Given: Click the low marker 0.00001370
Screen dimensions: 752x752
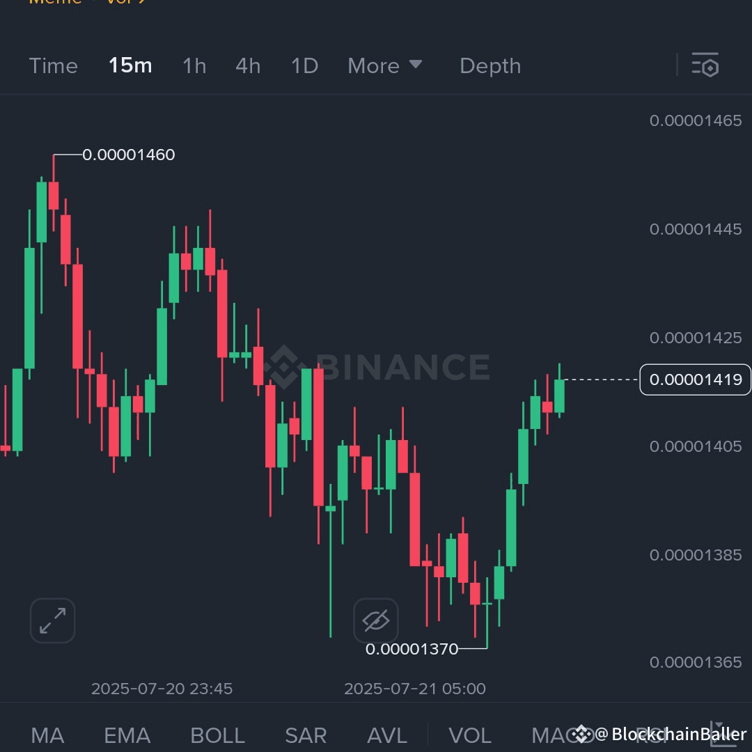Looking at the screenshot, I should 411,649.
